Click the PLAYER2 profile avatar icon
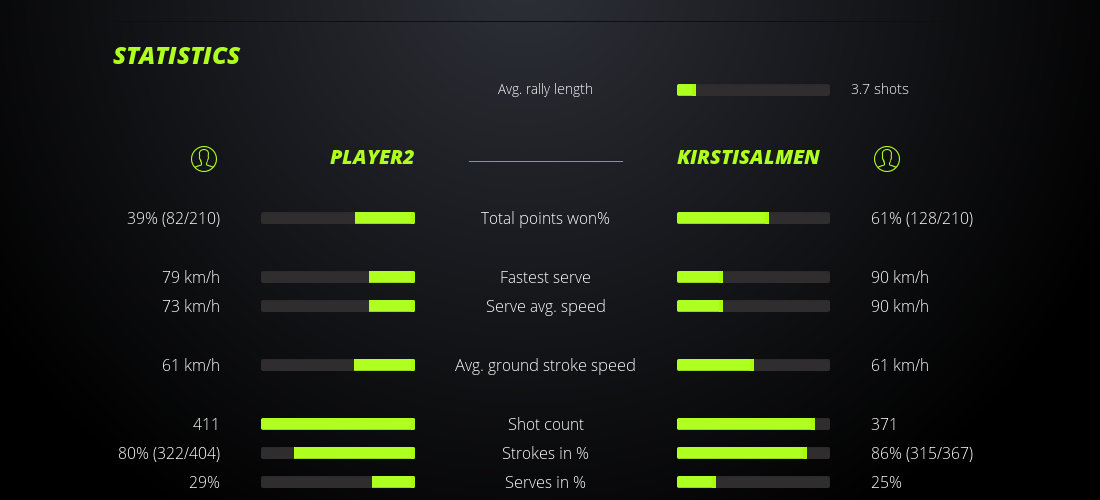This screenshot has height=500, width=1100. pyautogui.click(x=203, y=158)
